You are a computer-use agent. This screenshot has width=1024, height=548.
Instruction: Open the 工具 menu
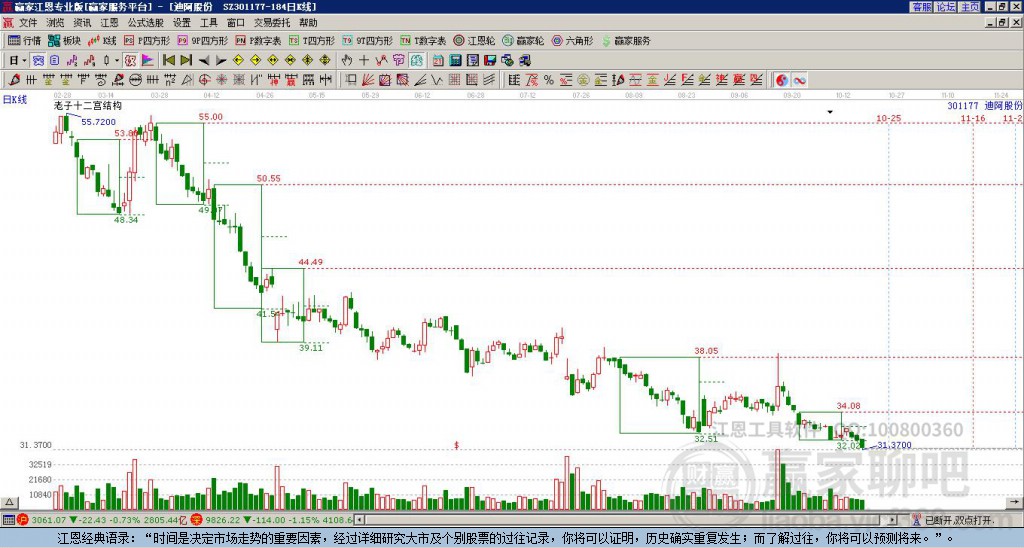click(x=209, y=23)
